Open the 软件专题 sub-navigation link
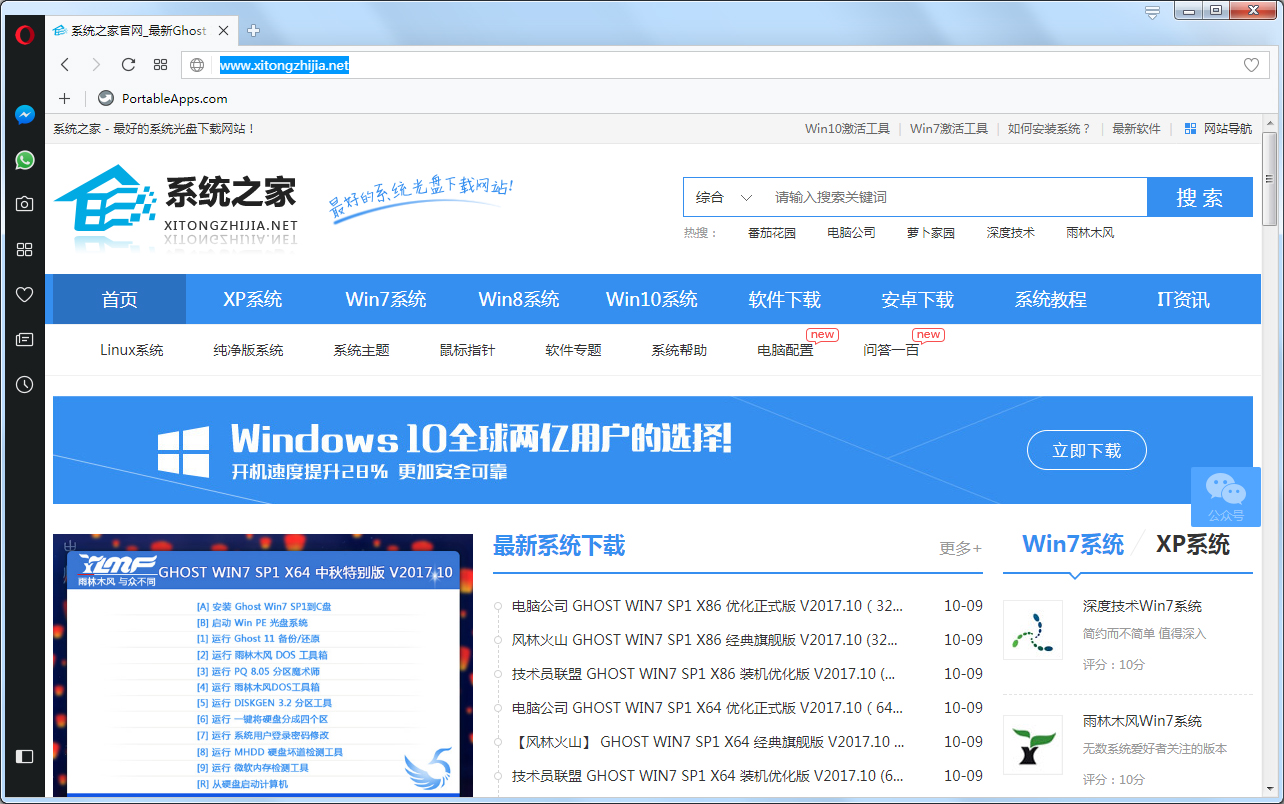 (573, 350)
